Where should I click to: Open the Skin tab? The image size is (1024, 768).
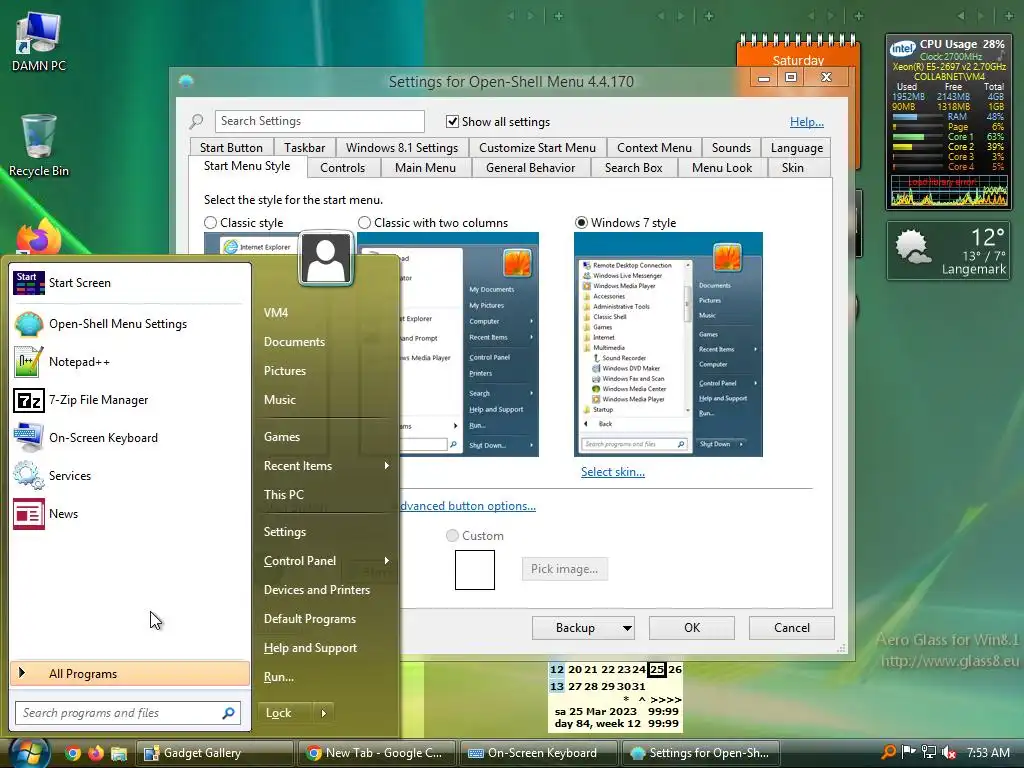tap(793, 168)
